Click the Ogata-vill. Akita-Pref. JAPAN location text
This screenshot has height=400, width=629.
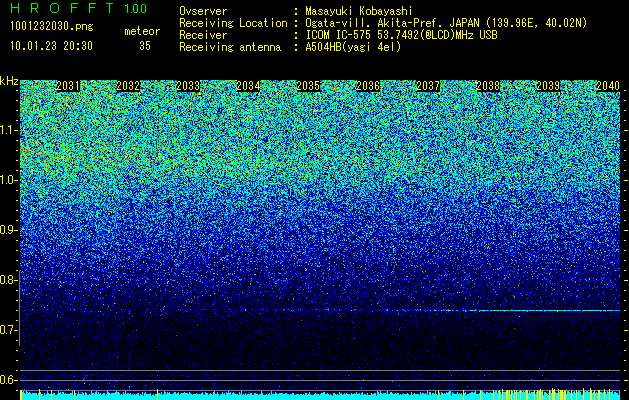446,23
